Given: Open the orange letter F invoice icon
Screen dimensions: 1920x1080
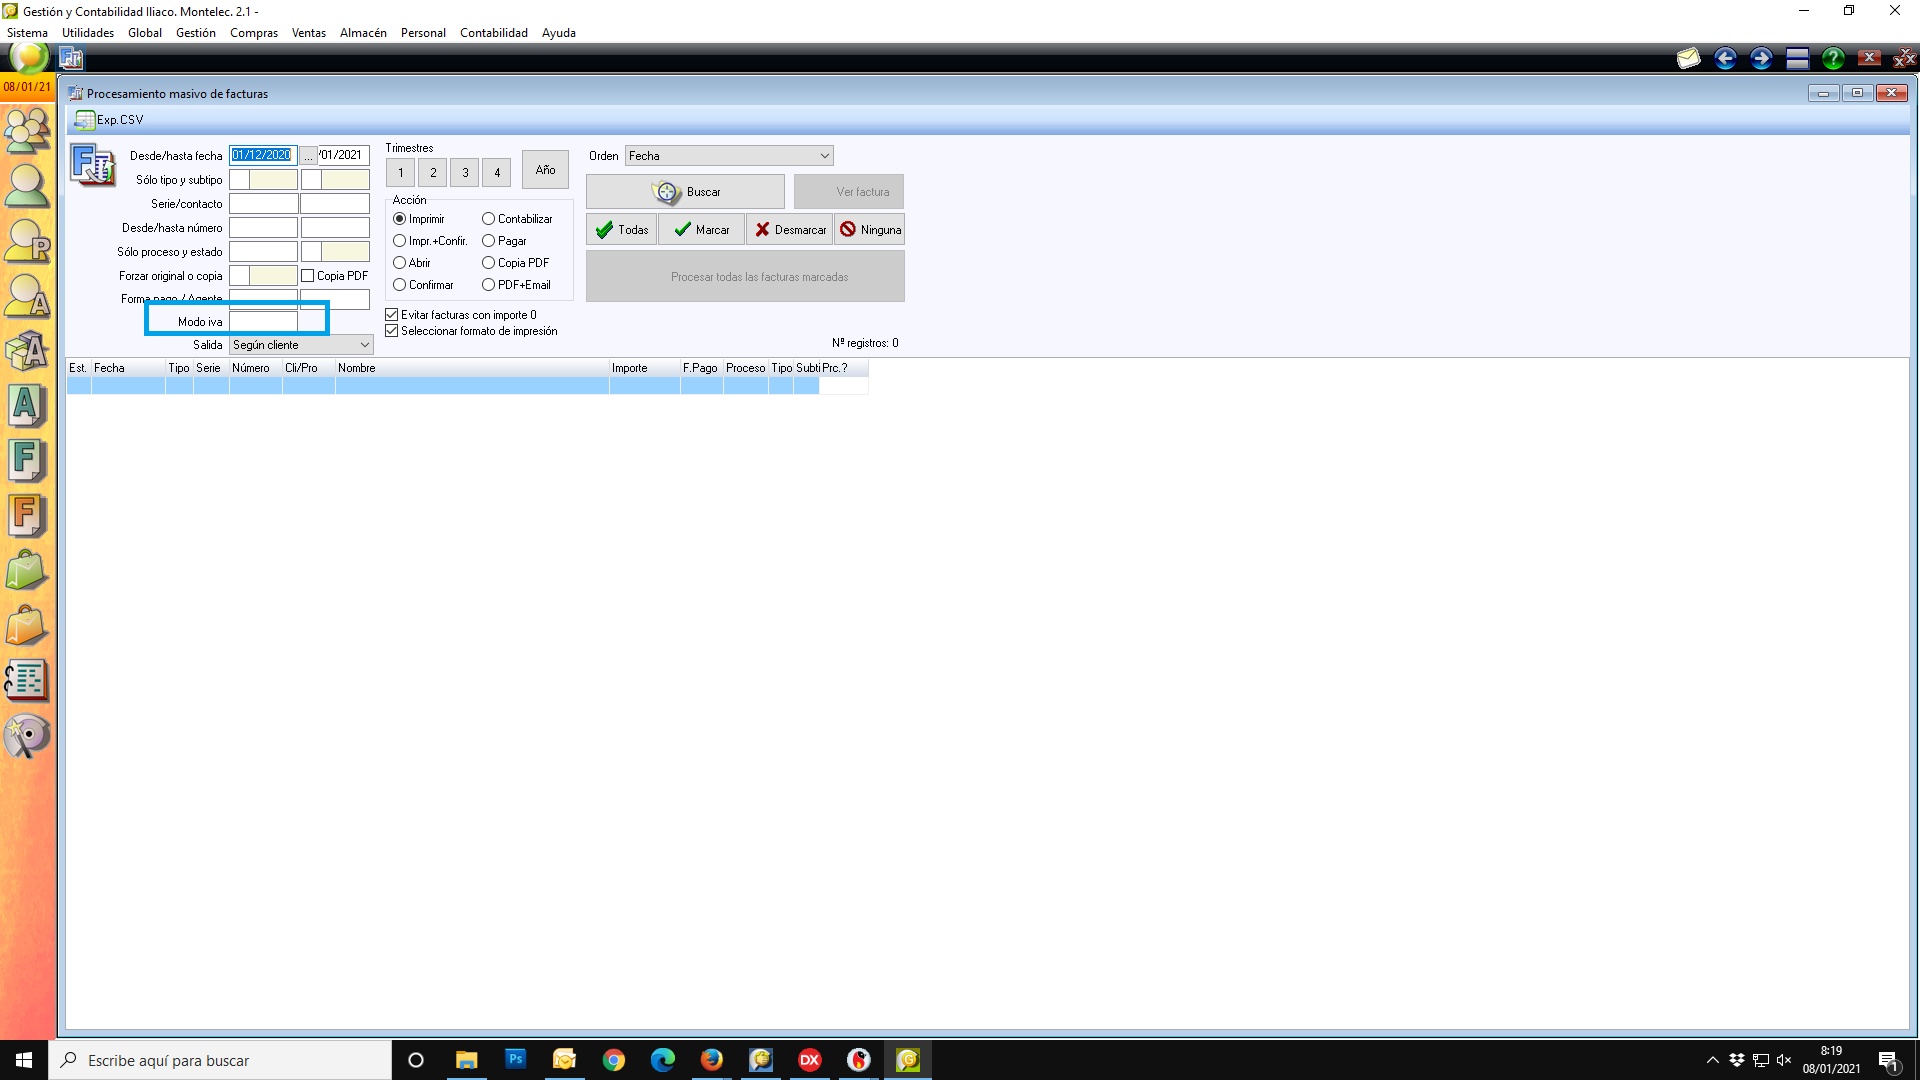Looking at the screenshot, I should [x=27, y=516].
